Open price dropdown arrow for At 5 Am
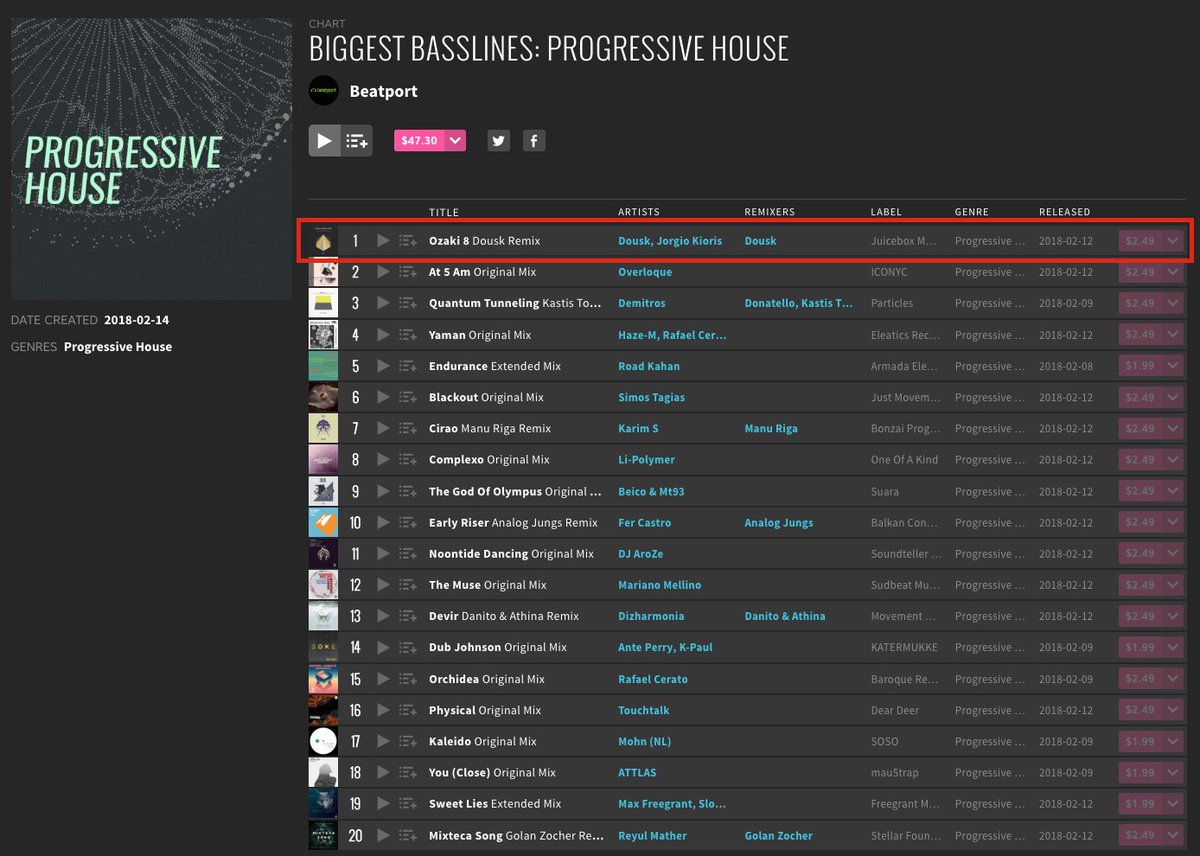1200x856 pixels. click(1172, 272)
